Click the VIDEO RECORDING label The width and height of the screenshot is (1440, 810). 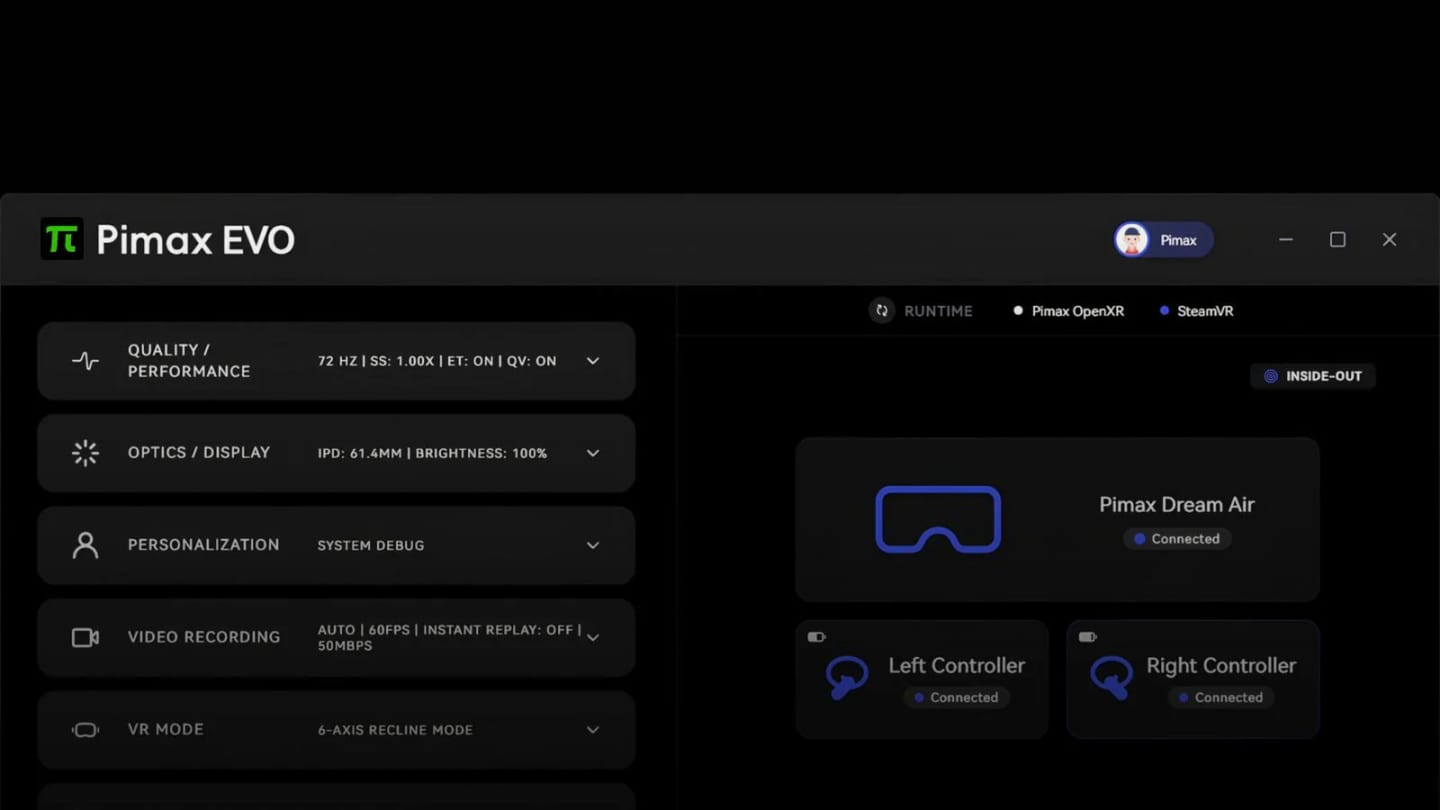pyautogui.click(x=204, y=637)
